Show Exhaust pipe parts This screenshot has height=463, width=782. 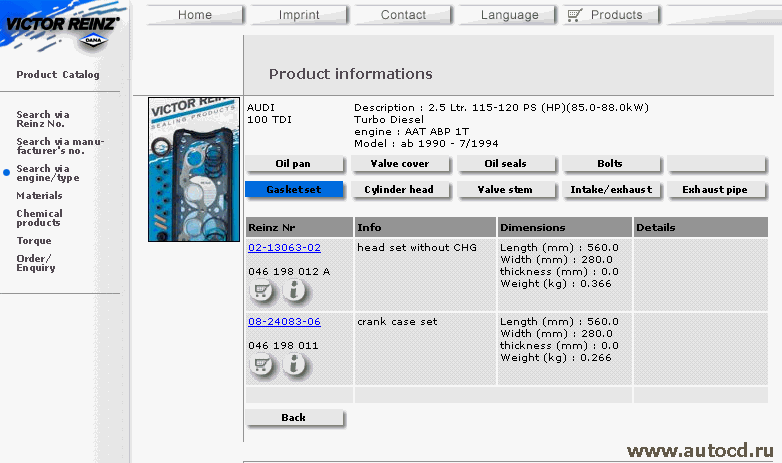[716, 190]
